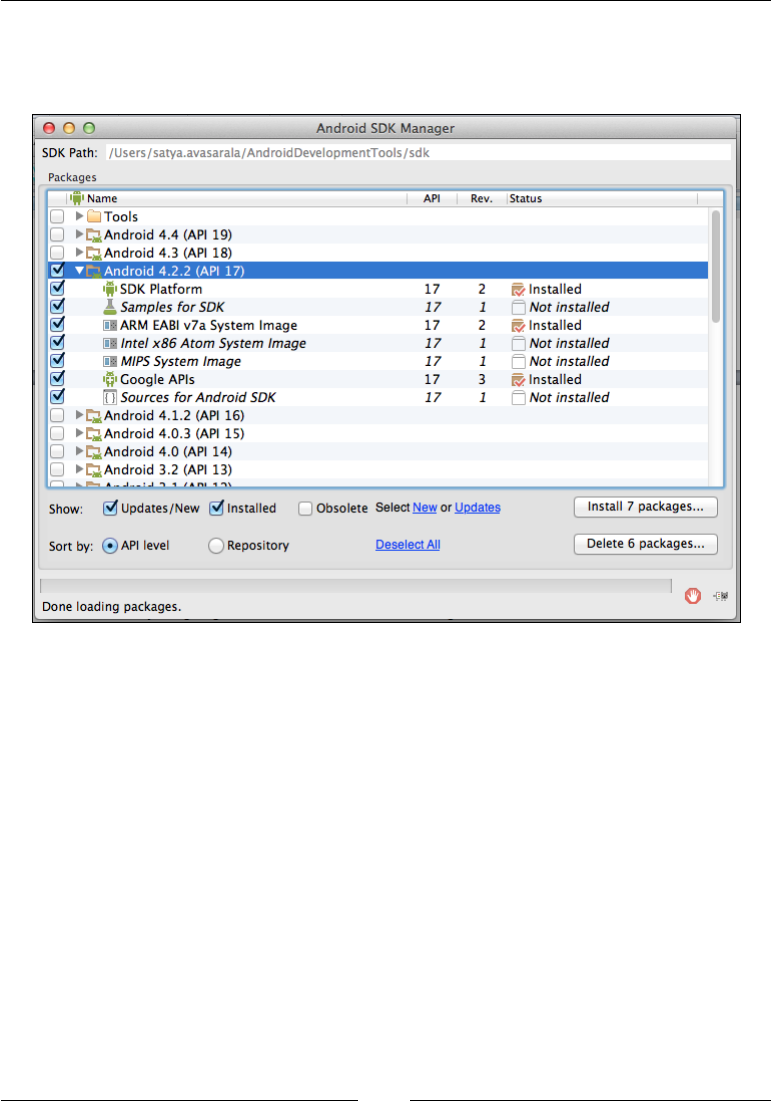Check the Tools checkbox

57,217
